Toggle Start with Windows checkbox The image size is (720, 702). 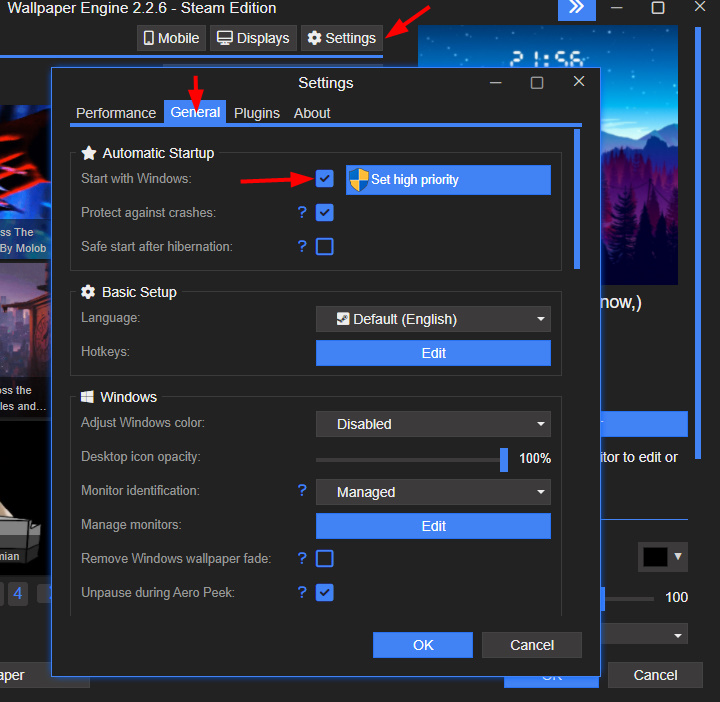[324, 179]
